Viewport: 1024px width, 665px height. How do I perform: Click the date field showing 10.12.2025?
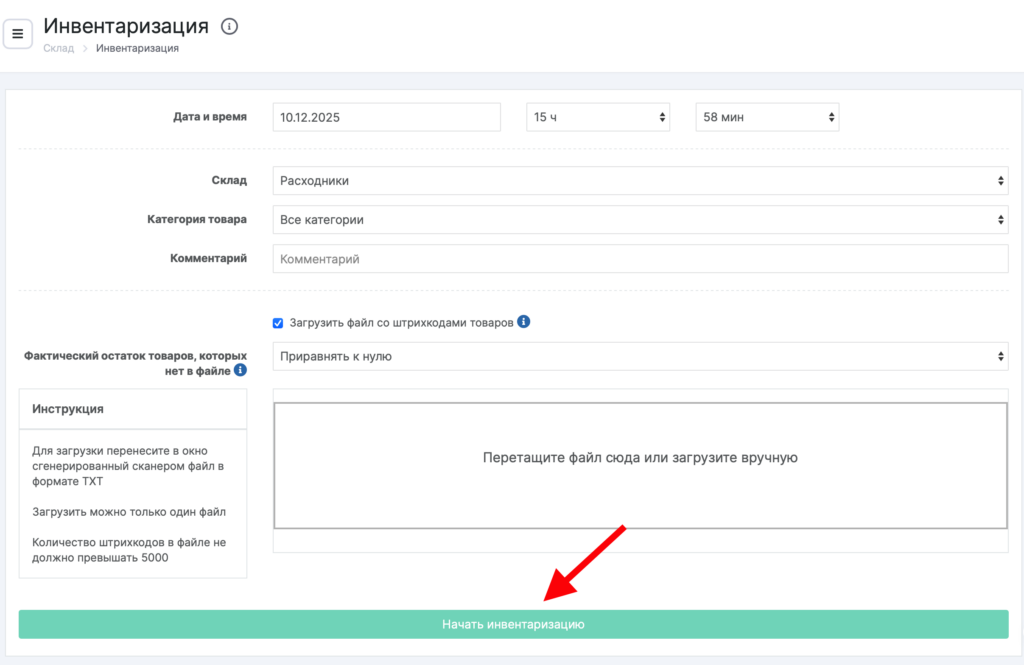coord(386,117)
